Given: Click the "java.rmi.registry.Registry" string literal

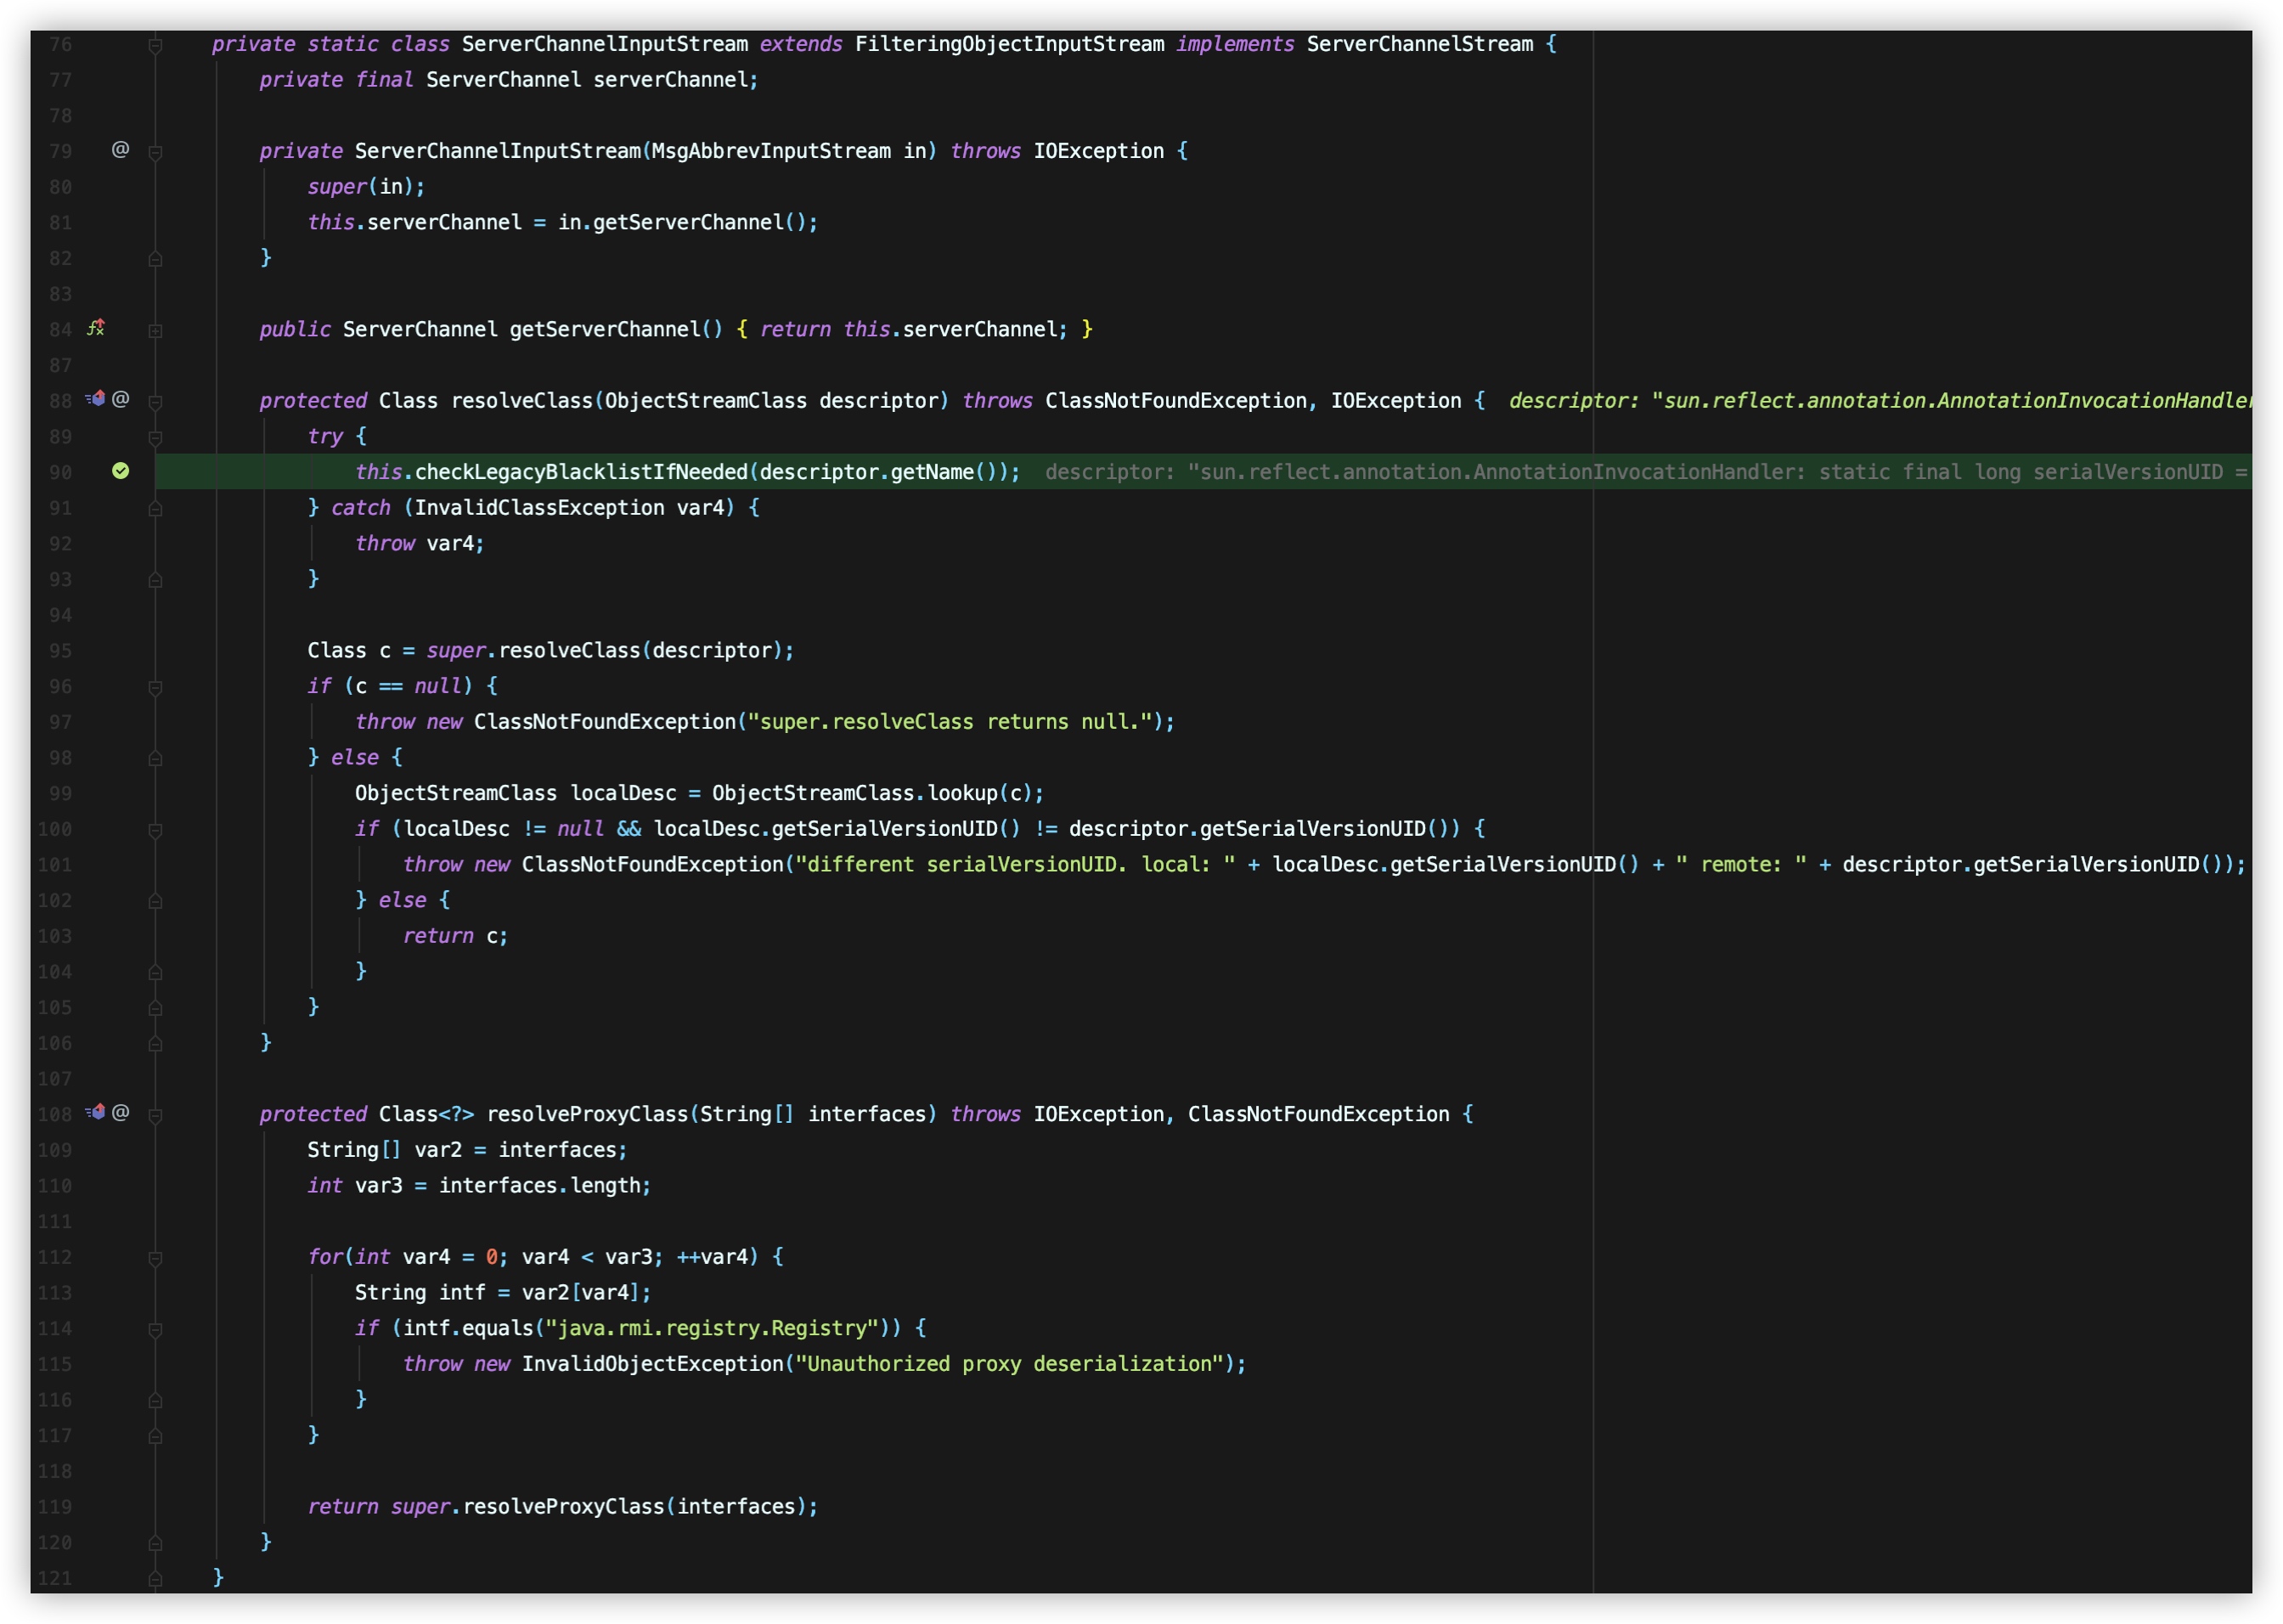Looking at the screenshot, I should click(712, 1328).
